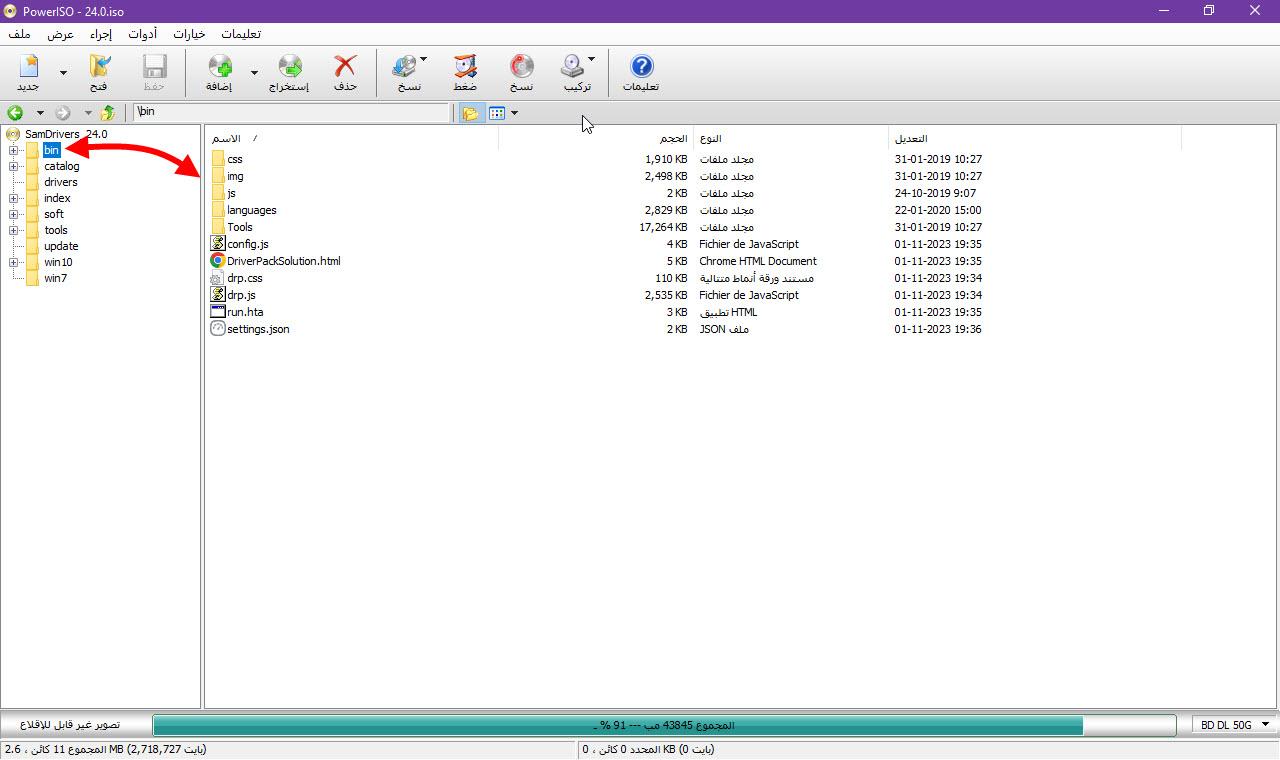Click the grey forward navigation arrow
The image size is (1280, 760).
(63, 113)
